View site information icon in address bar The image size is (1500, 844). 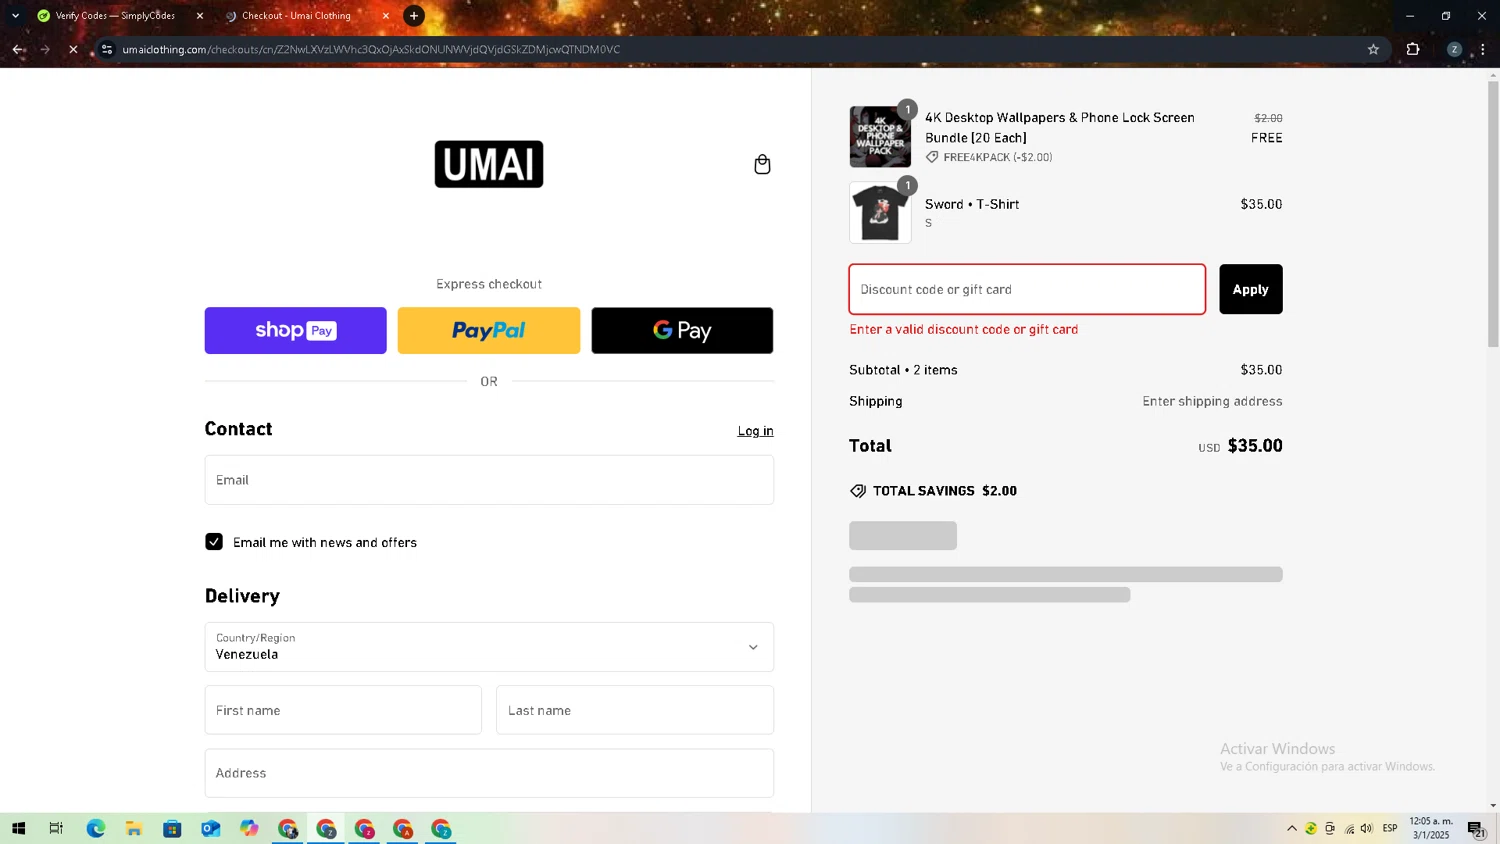coord(107,49)
